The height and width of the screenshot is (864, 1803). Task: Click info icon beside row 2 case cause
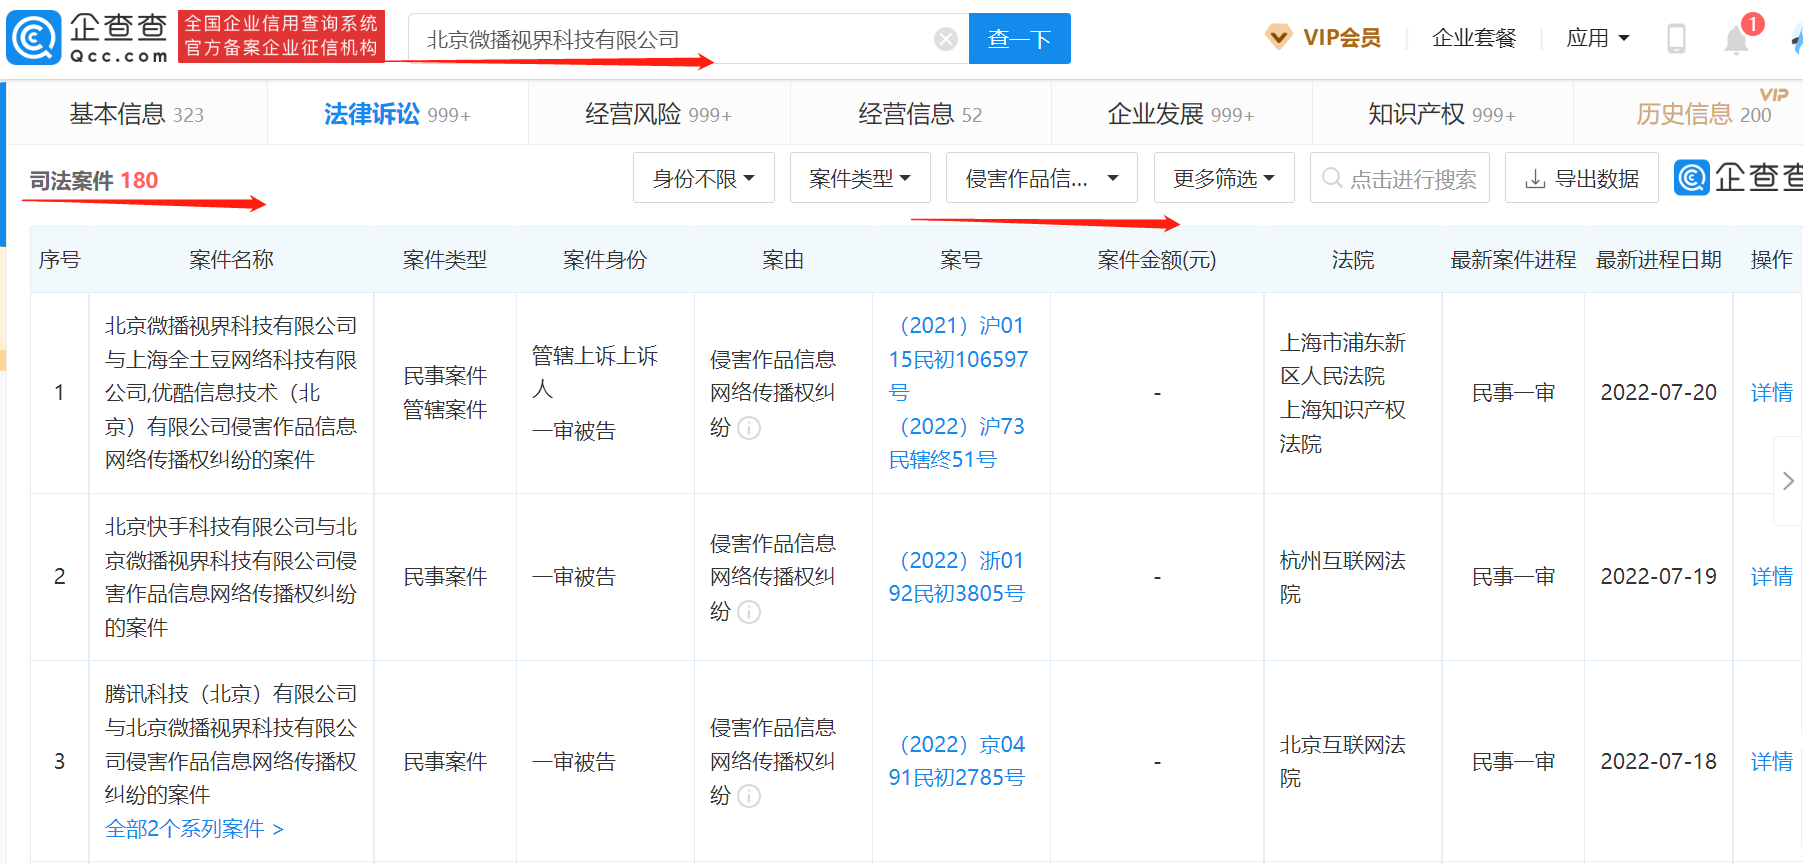click(749, 612)
